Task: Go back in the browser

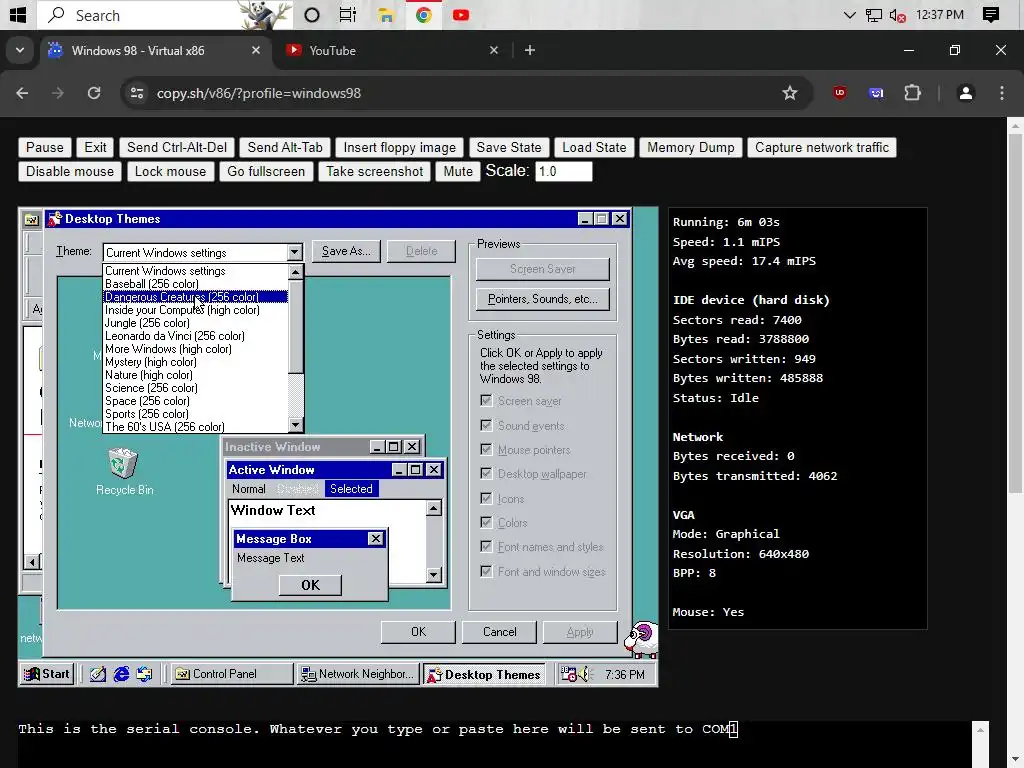Action: point(22,93)
